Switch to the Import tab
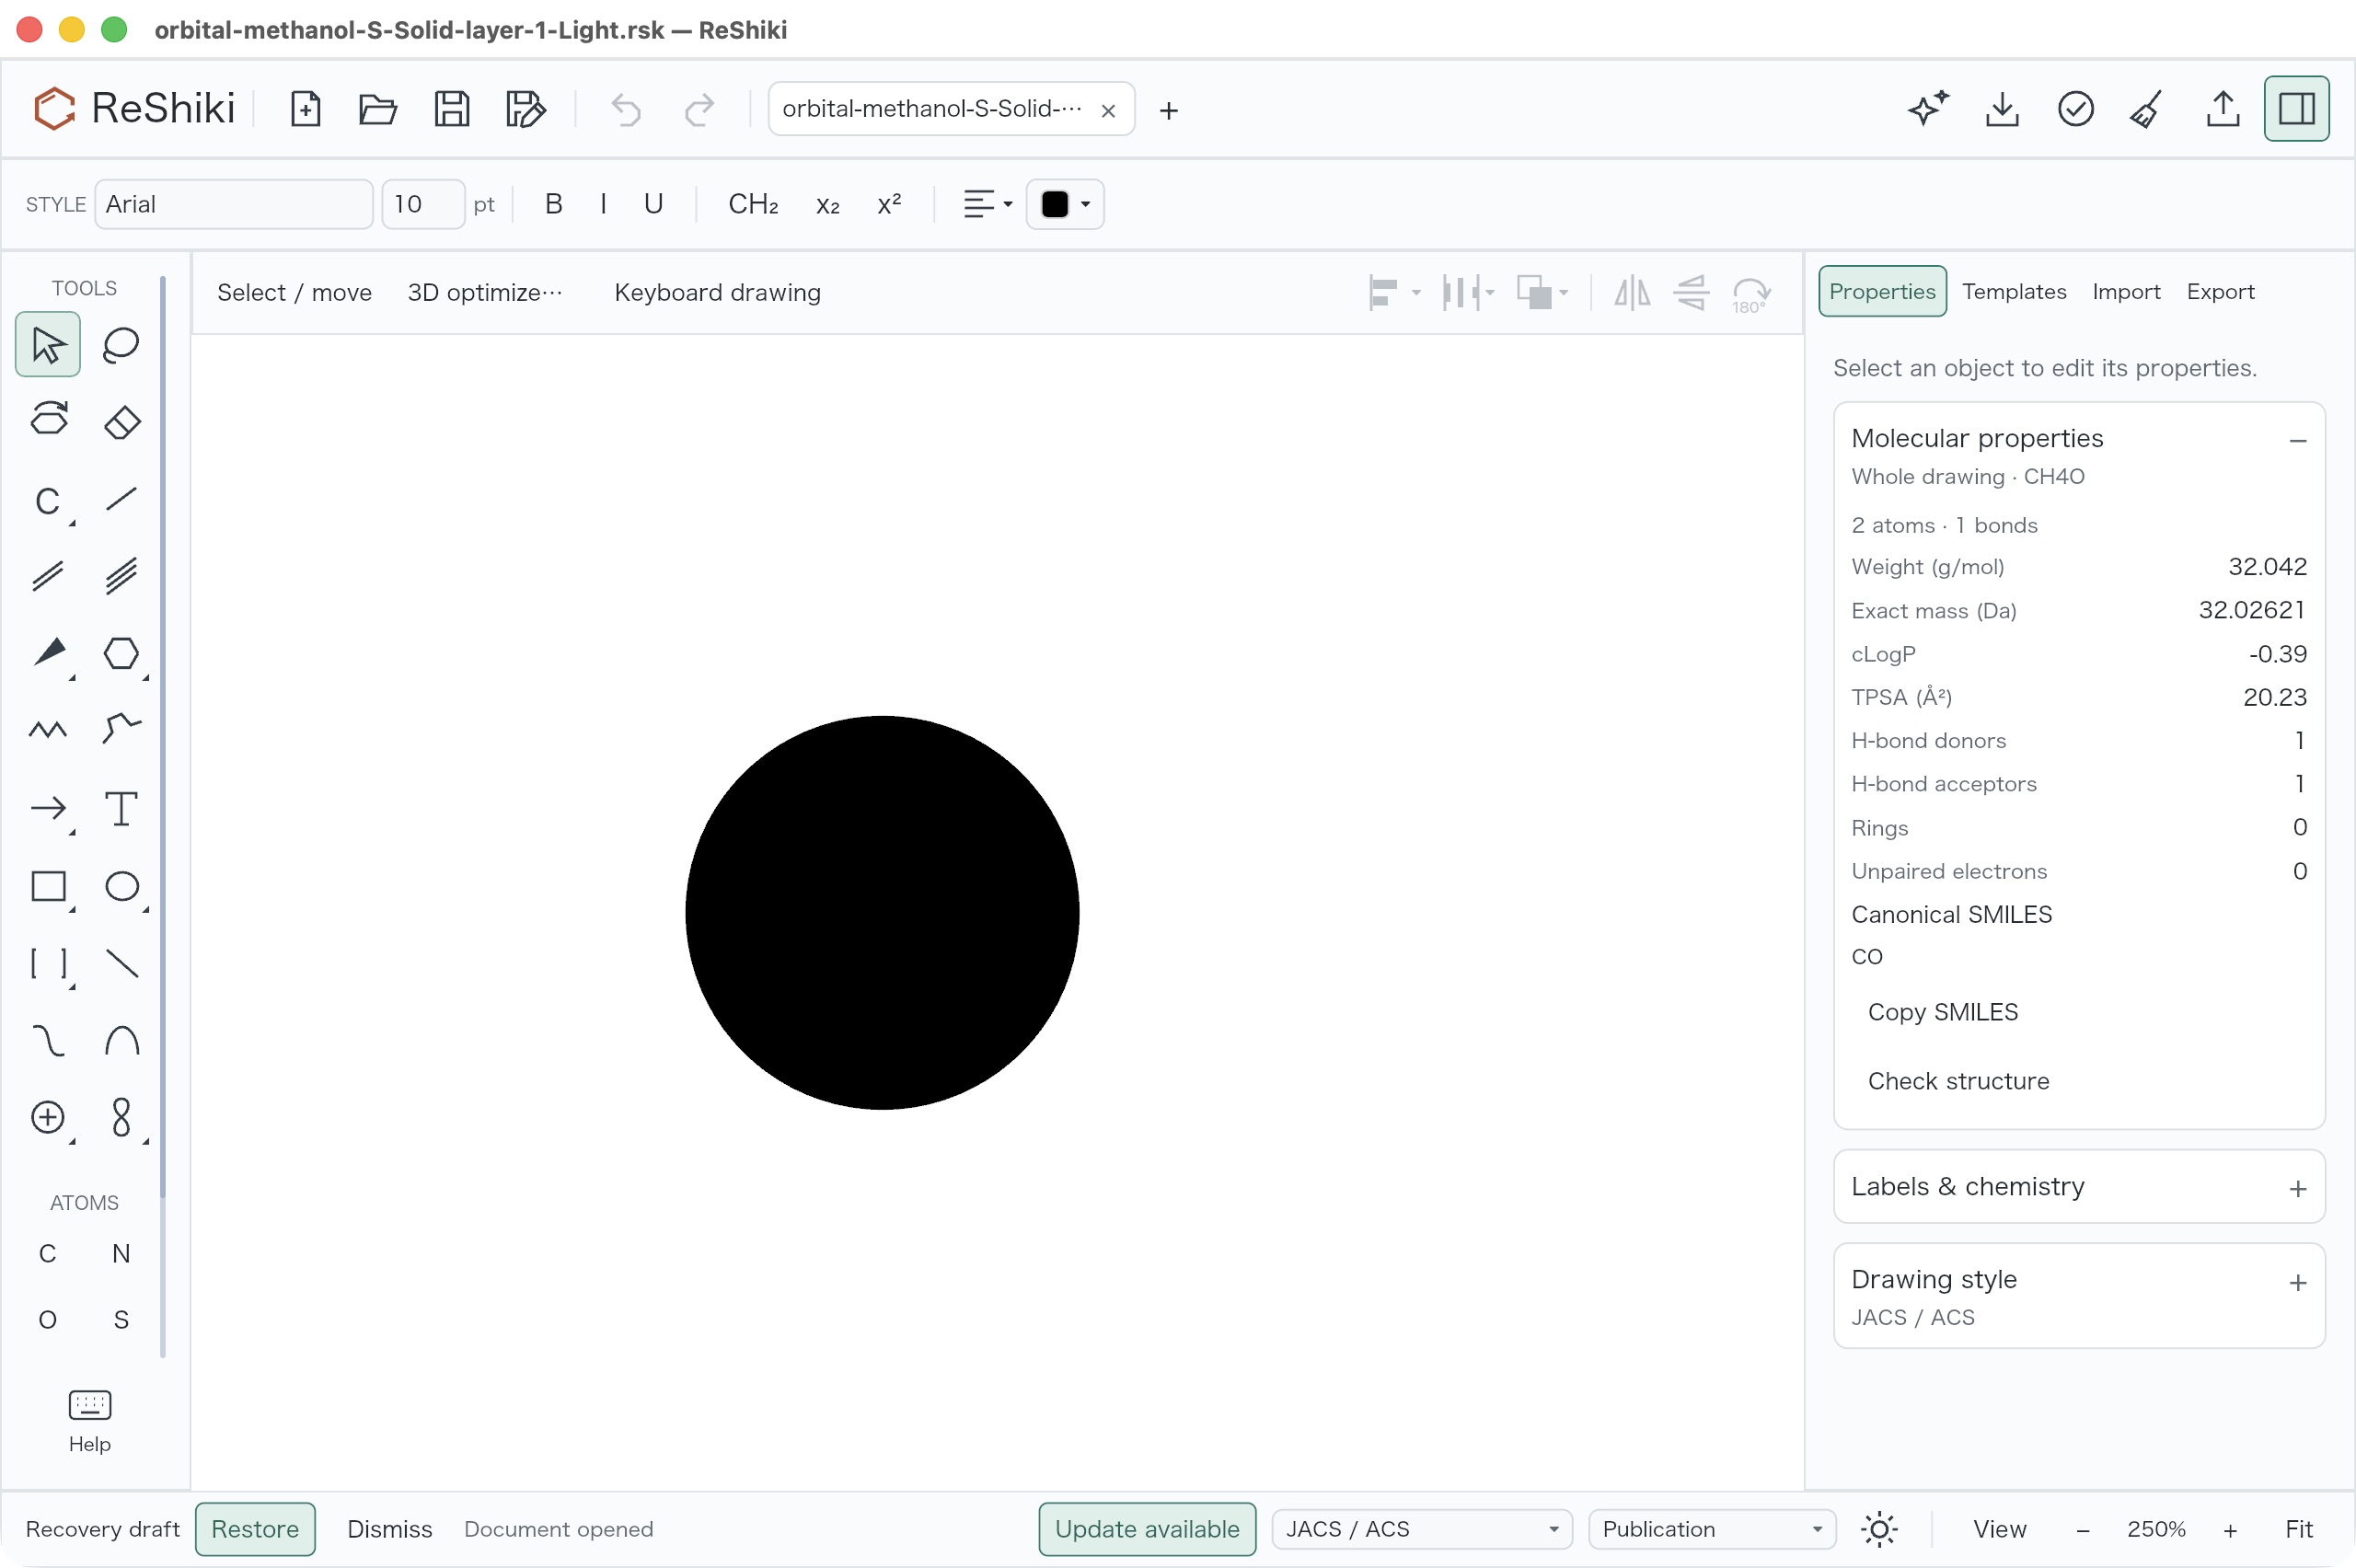The image size is (2356, 1568). (2125, 291)
